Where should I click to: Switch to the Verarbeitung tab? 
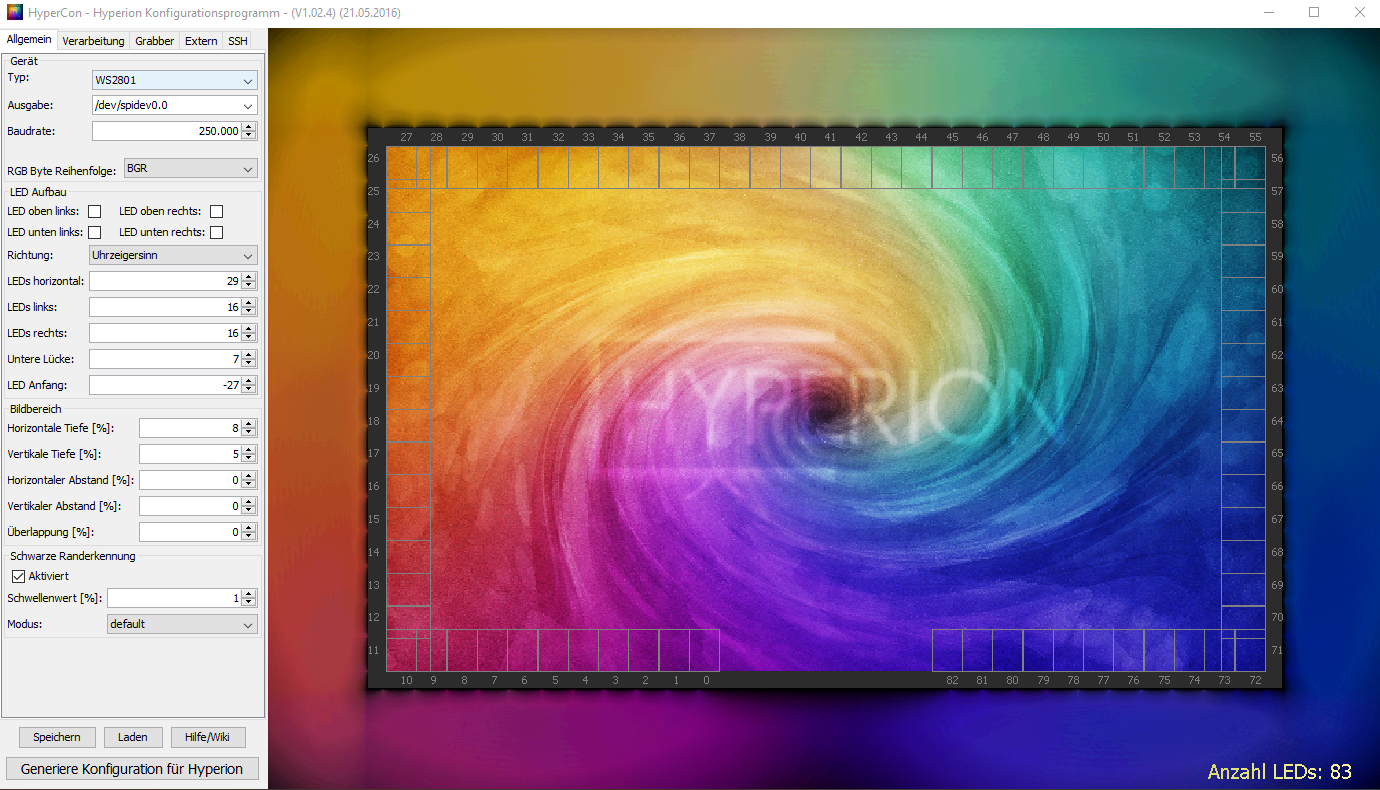(x=93, y=41)
